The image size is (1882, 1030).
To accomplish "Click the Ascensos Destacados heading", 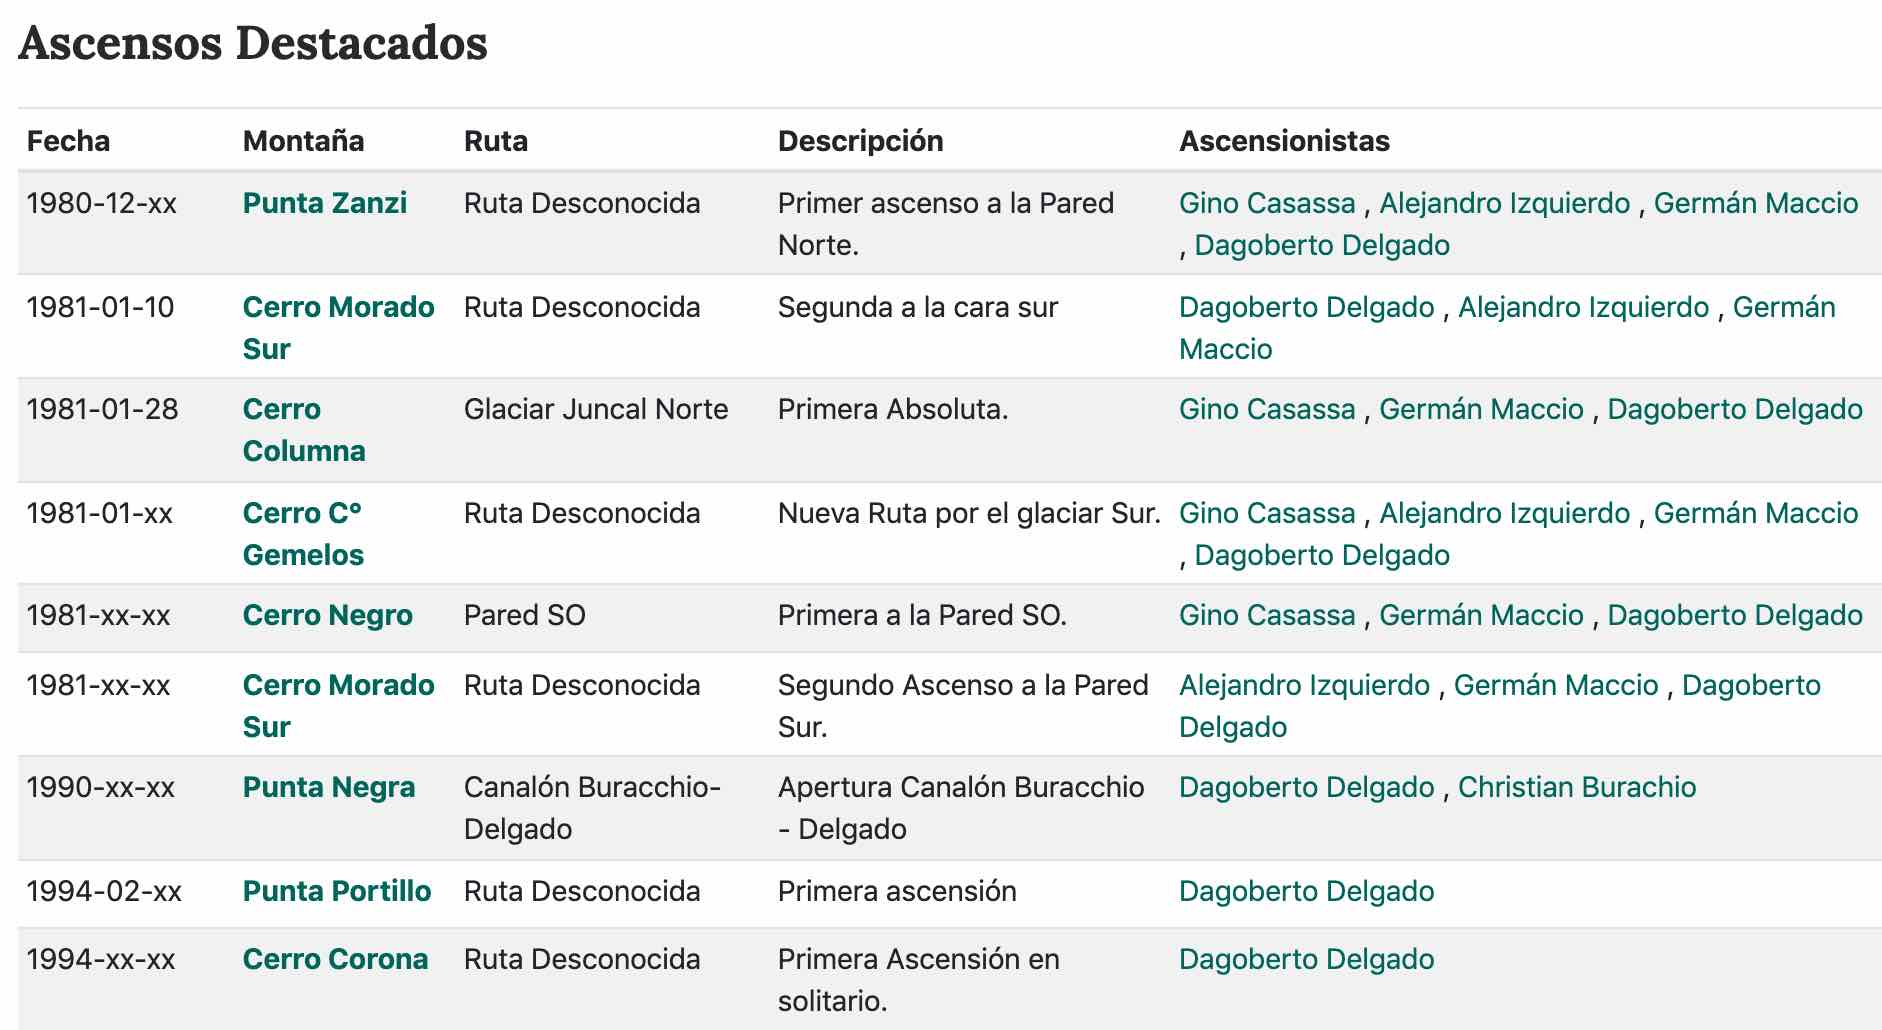I will [253, 43].
